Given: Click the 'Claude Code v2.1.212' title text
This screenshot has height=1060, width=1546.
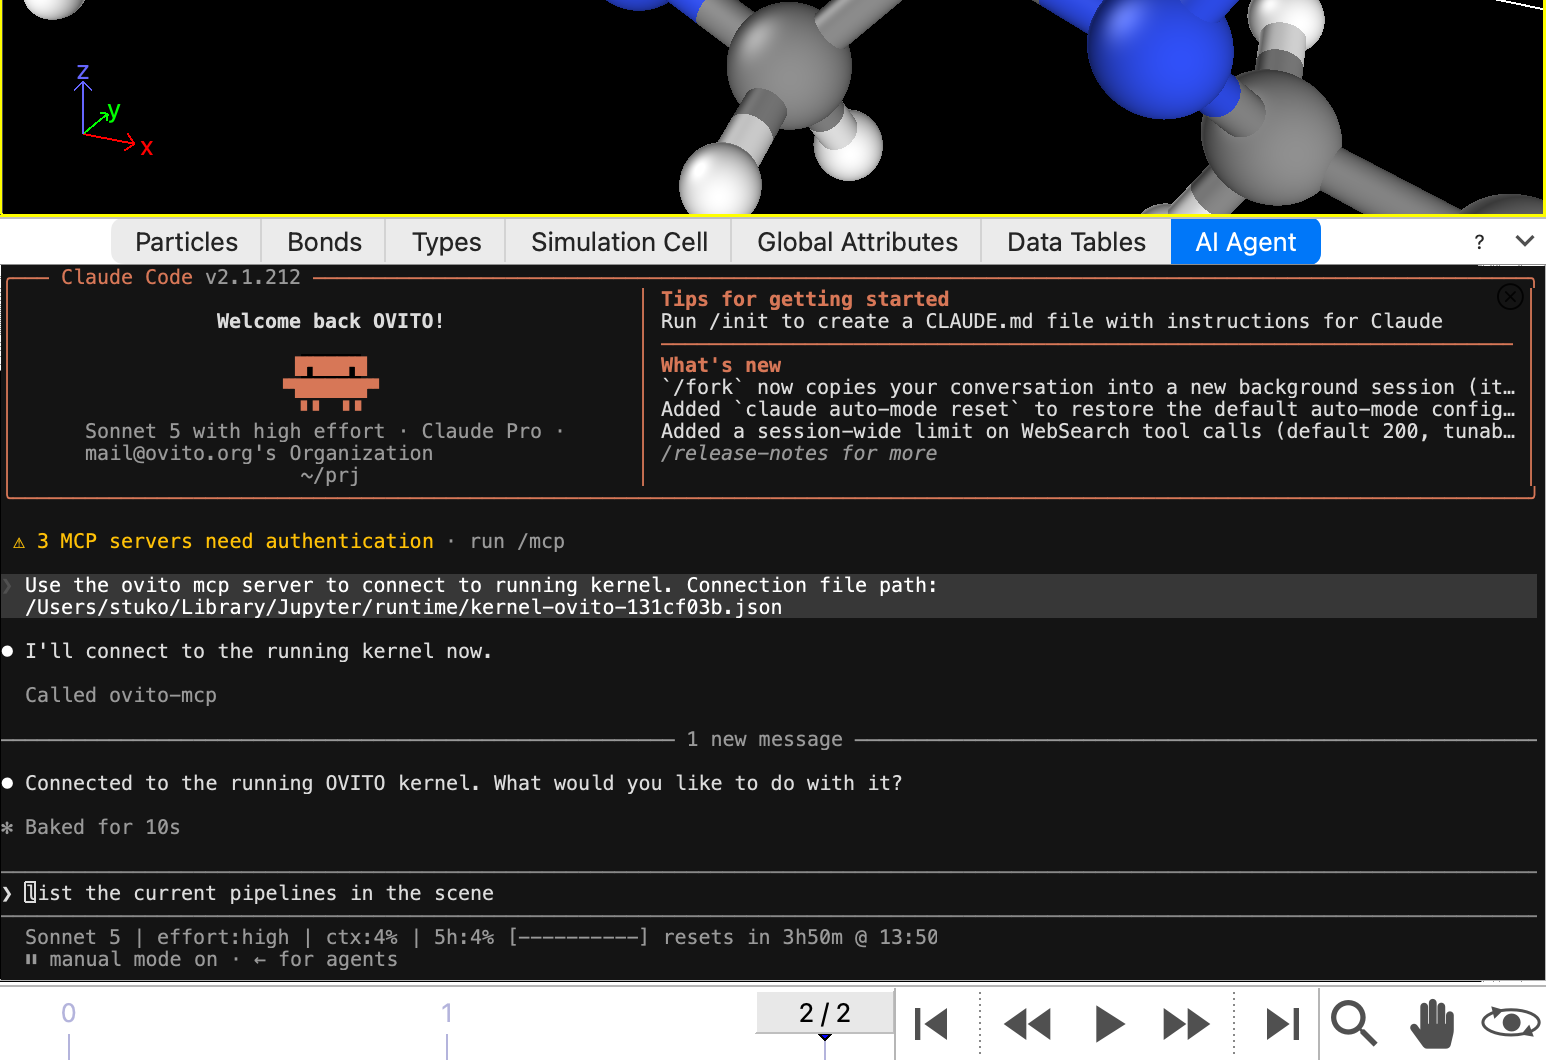Looking at the screenshot, I should coord(181,277).
